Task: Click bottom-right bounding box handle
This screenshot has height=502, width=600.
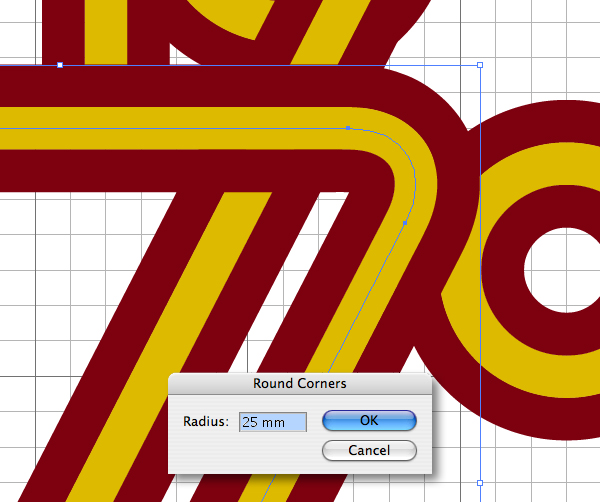Action: 480,483
